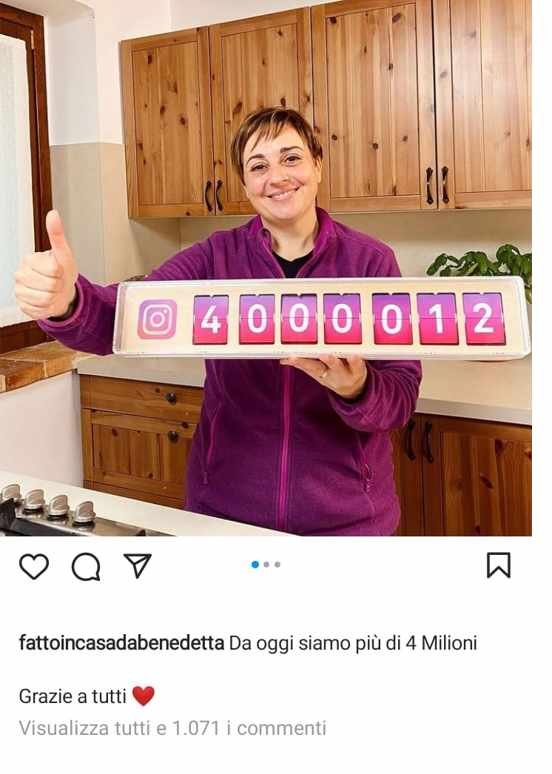Save the post with the bookmark icon
The height and width of the screenshot is (774, 552).
(499, 565)
